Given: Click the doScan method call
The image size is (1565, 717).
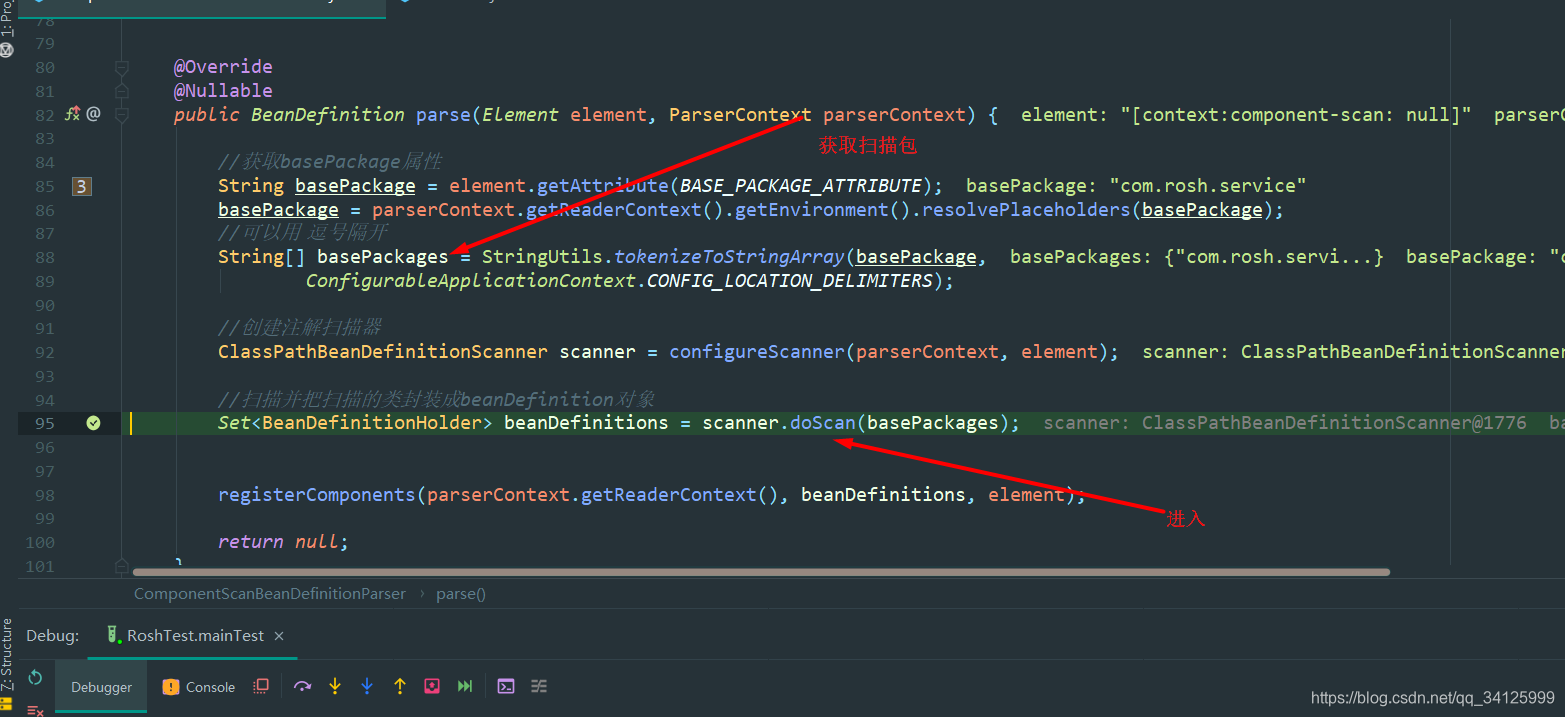Looking at the screenshot, I should click(823, 423).
